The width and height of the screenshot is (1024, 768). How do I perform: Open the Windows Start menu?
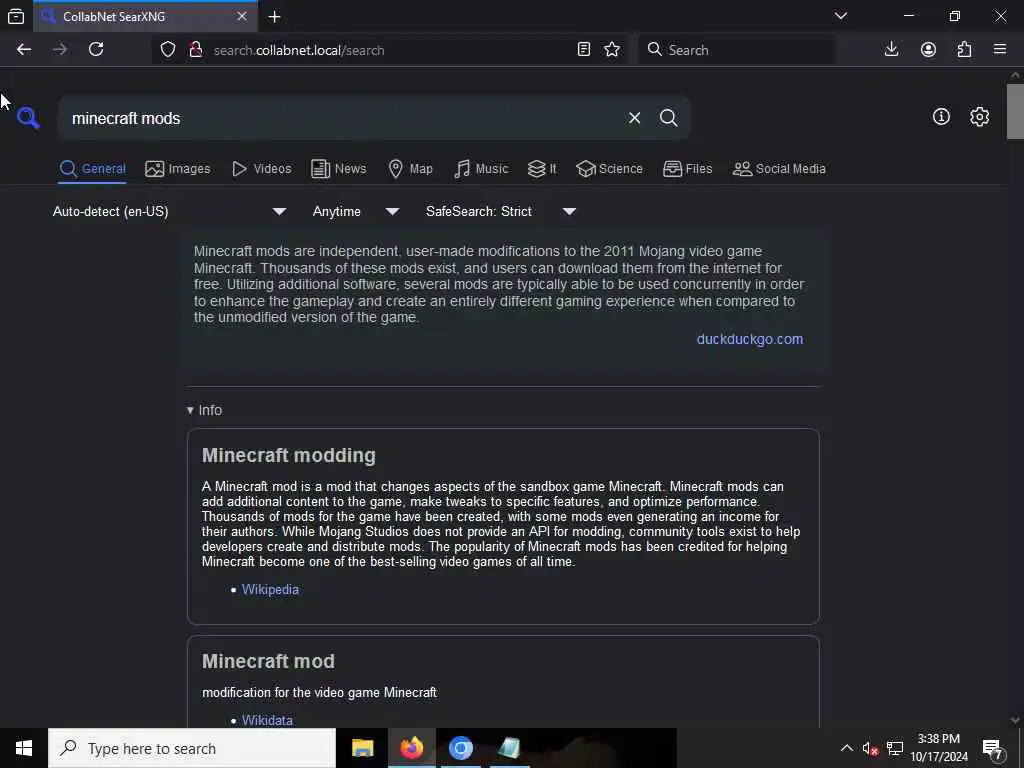point(24,748)
